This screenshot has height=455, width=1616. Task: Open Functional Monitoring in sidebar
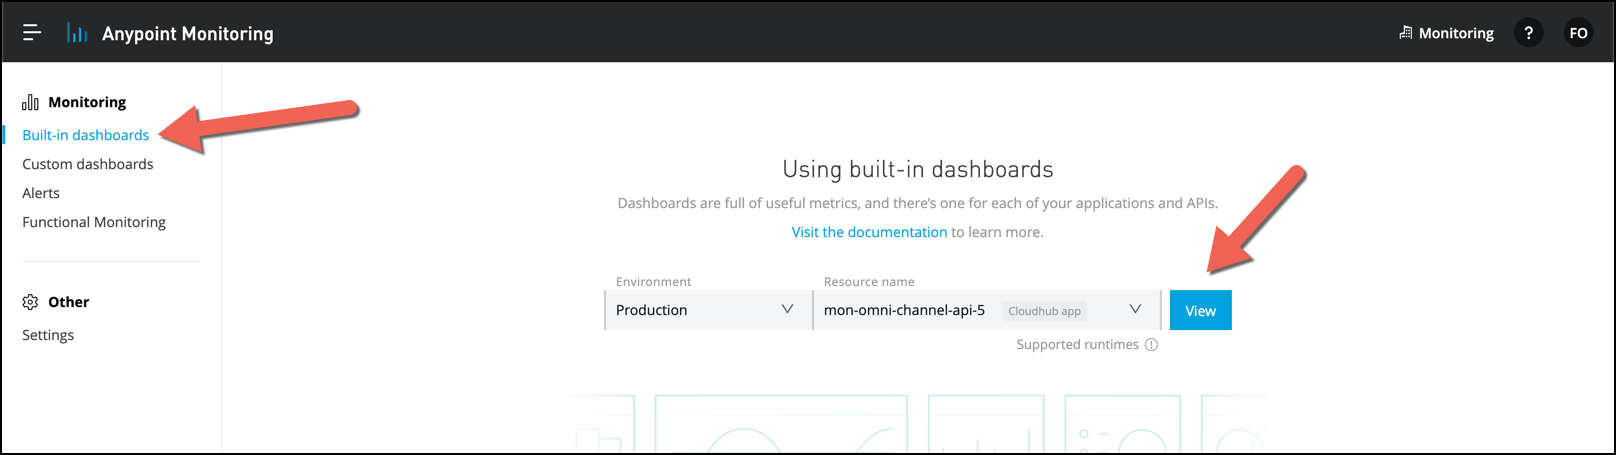tap(94, 222)
